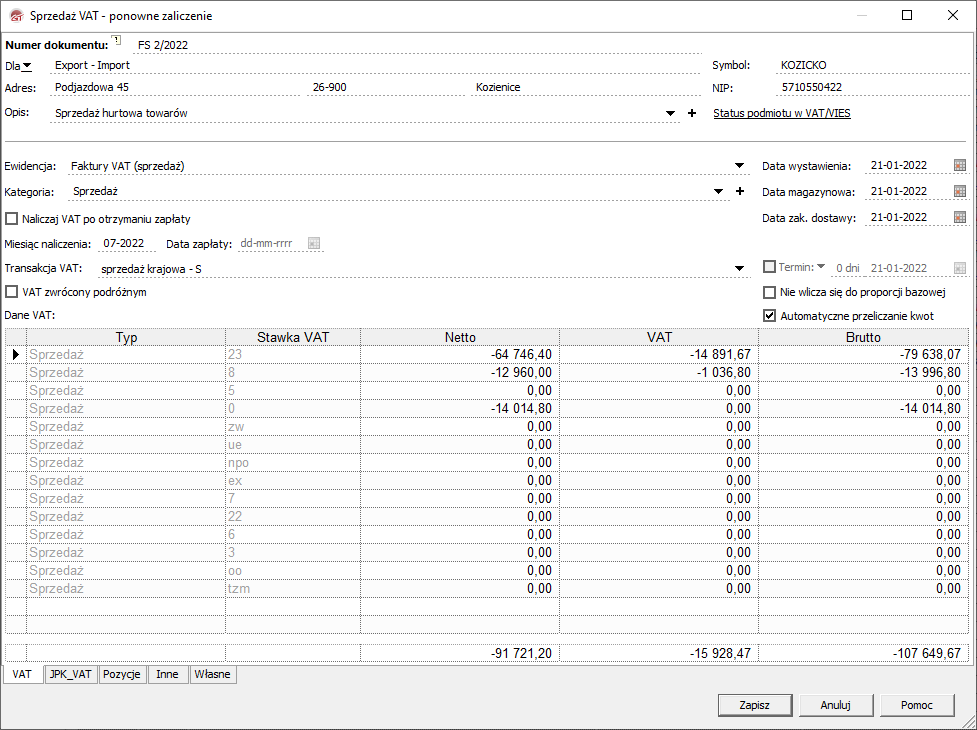Click city field Kozienice
977x730 pixels.
pos(585,87)
